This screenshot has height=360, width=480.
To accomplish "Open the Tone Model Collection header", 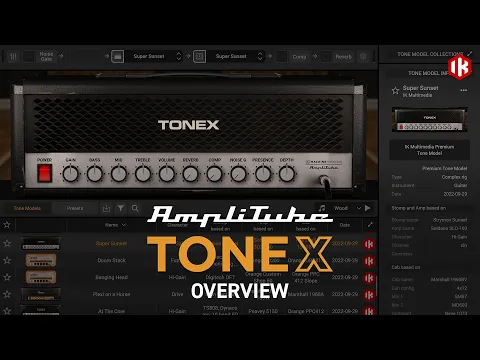I will 430,54.
